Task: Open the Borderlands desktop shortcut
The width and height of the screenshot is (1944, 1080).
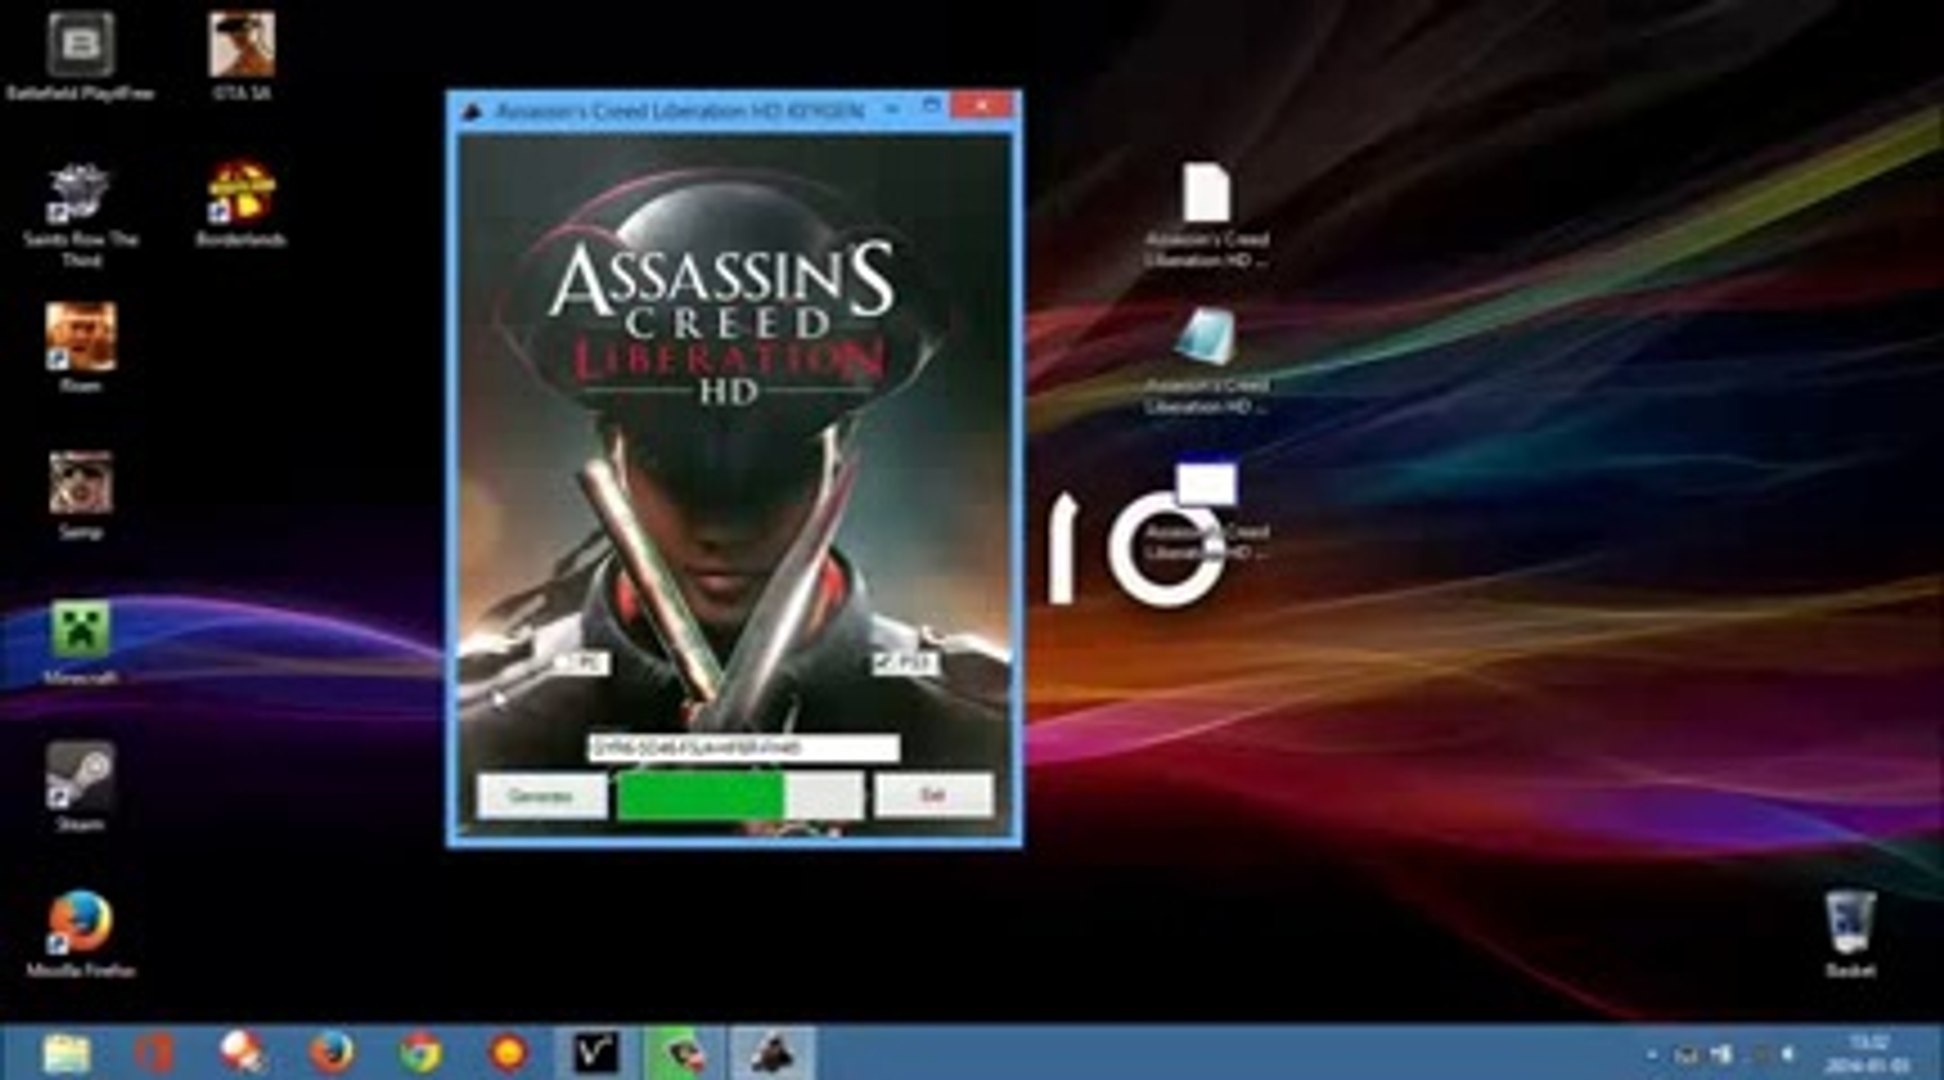Action: pyautogui.click(x=240, y=194)
